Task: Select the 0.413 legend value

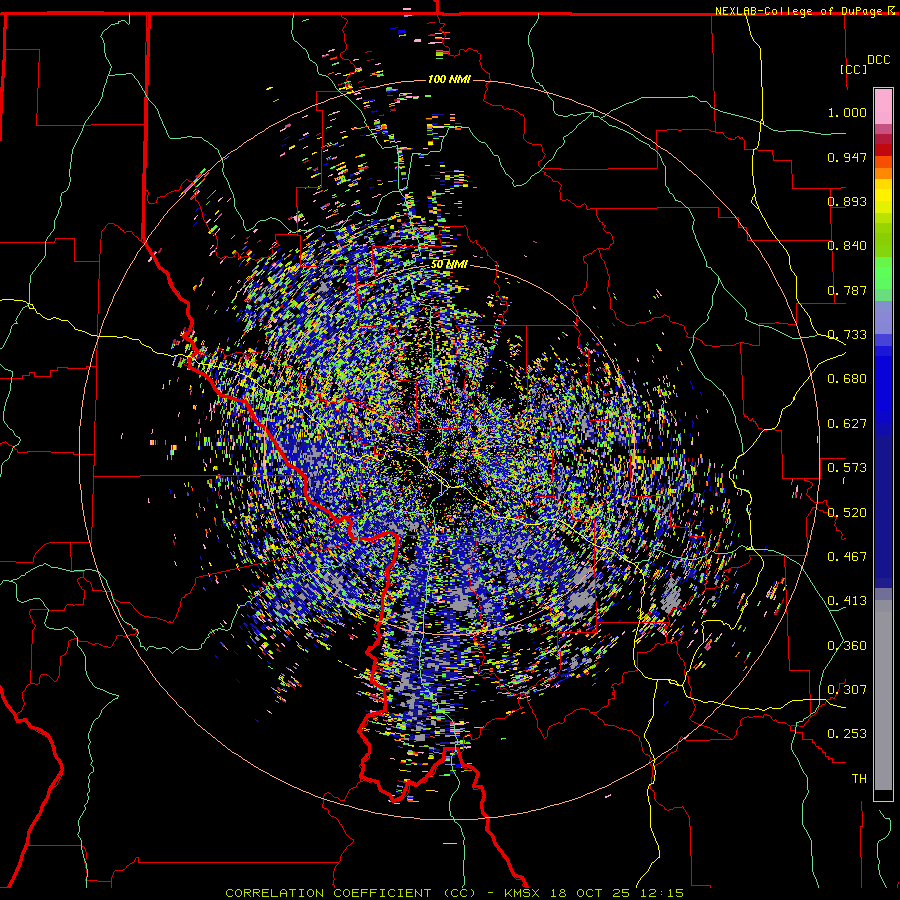Action: (x=847, y=601)
